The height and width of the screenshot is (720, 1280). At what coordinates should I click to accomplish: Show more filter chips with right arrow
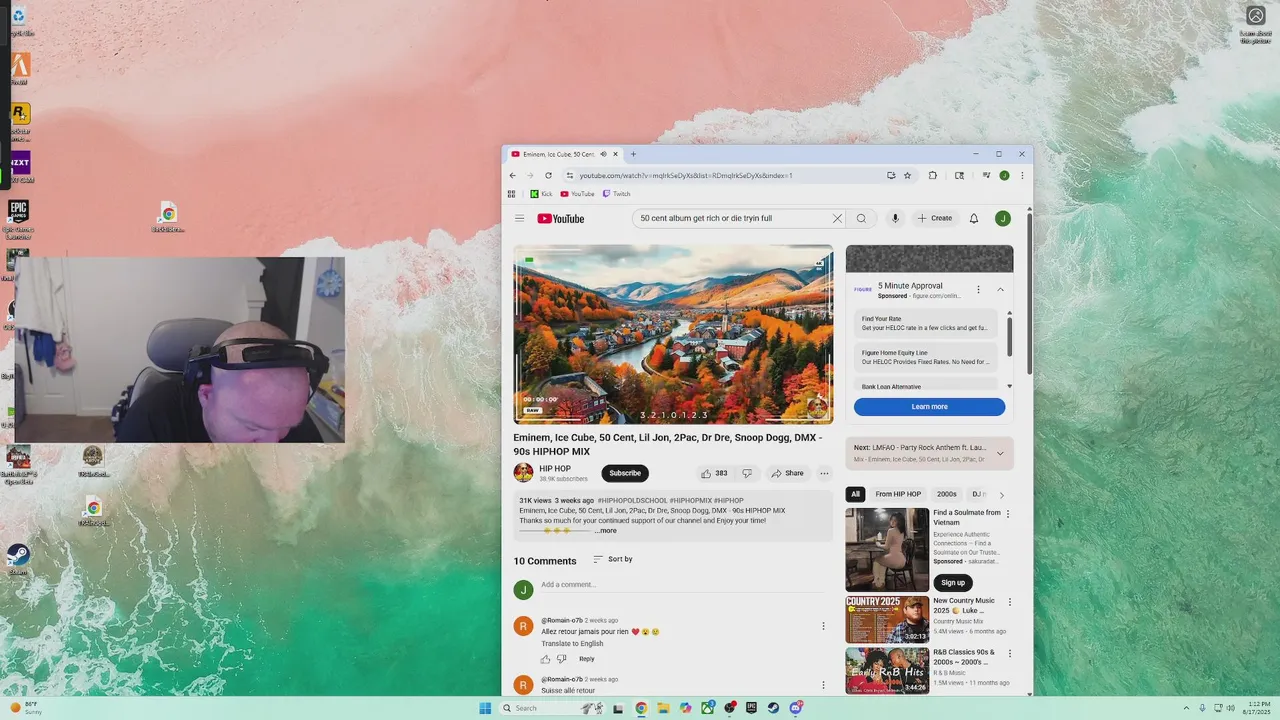1002,494
